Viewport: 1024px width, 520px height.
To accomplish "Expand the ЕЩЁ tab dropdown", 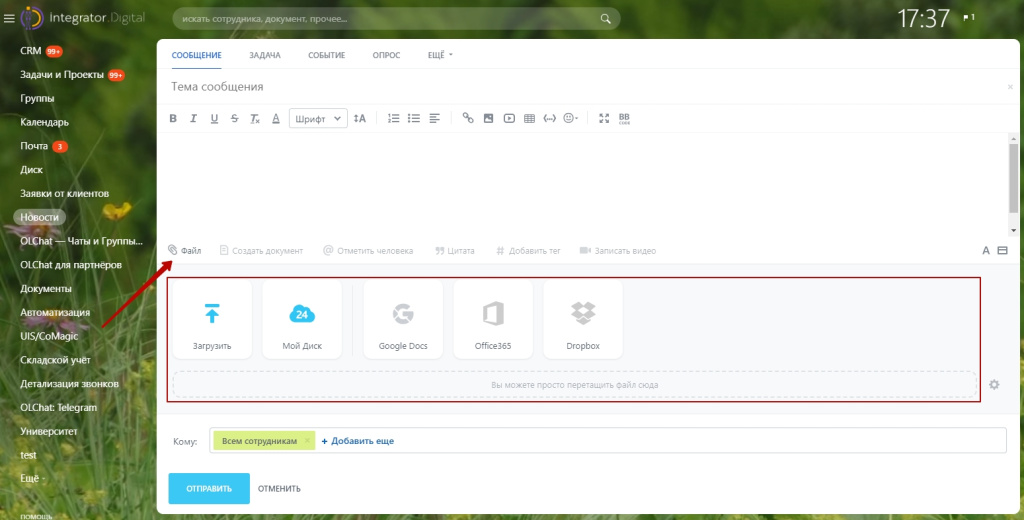I will coord(440,55).
